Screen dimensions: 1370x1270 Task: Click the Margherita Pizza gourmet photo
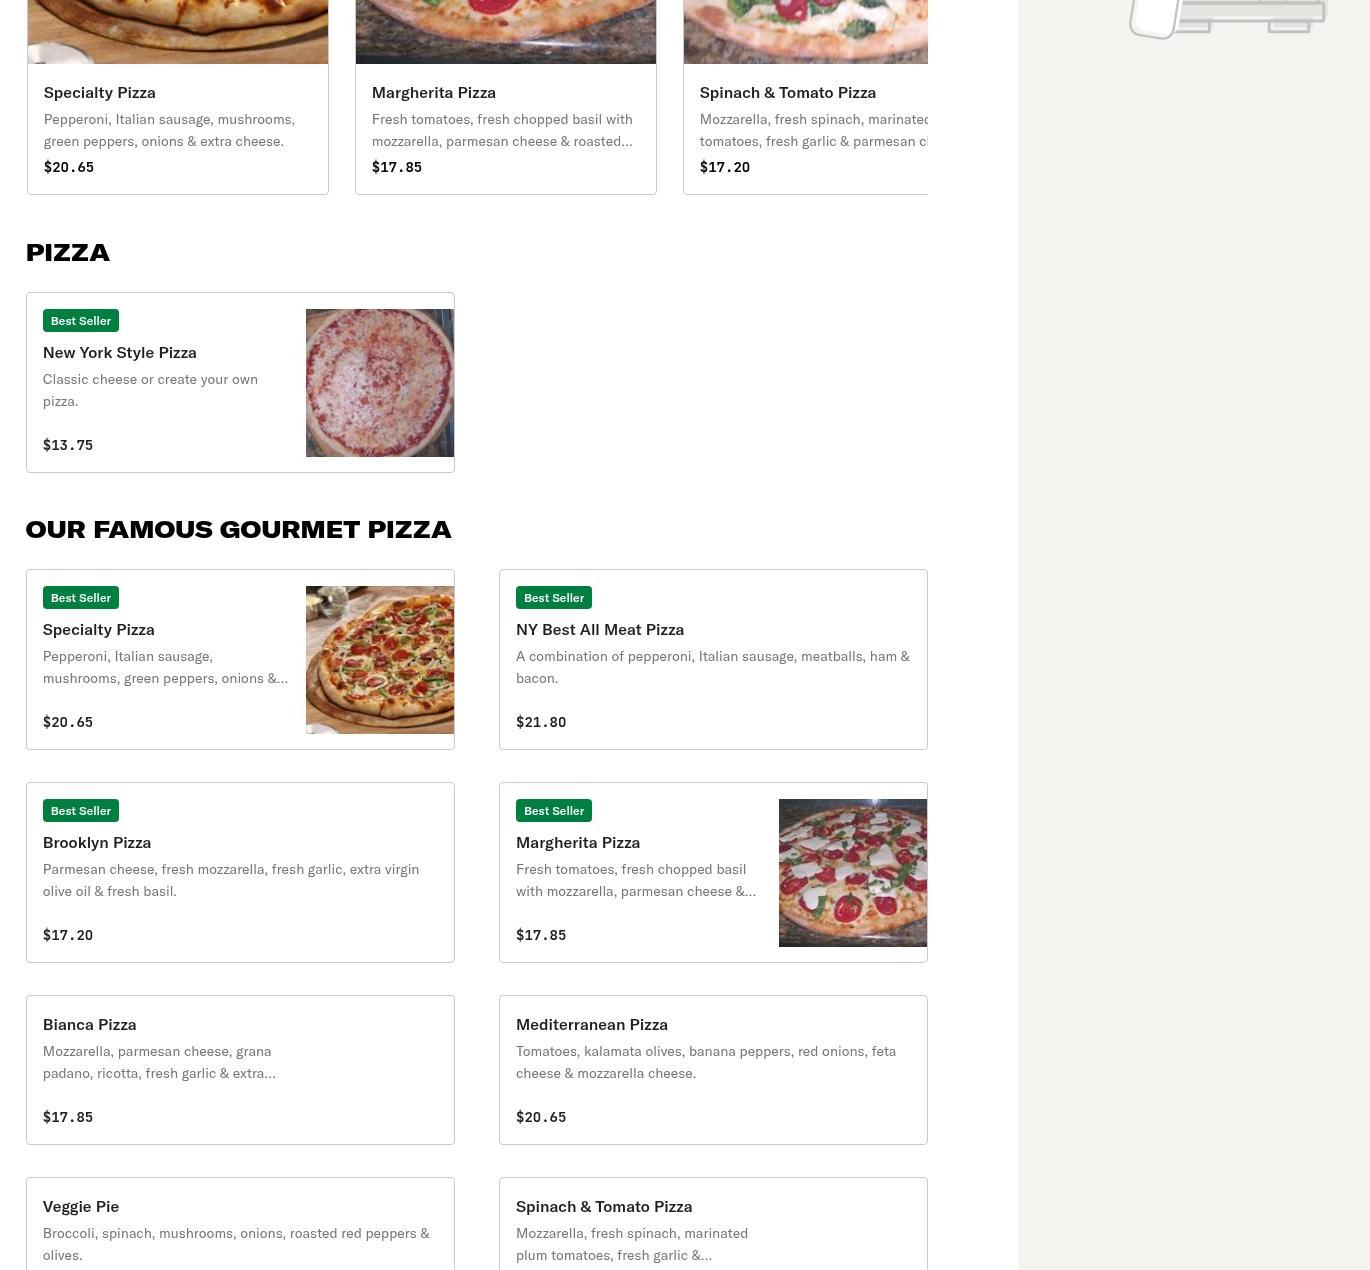(x=853, y=873)
